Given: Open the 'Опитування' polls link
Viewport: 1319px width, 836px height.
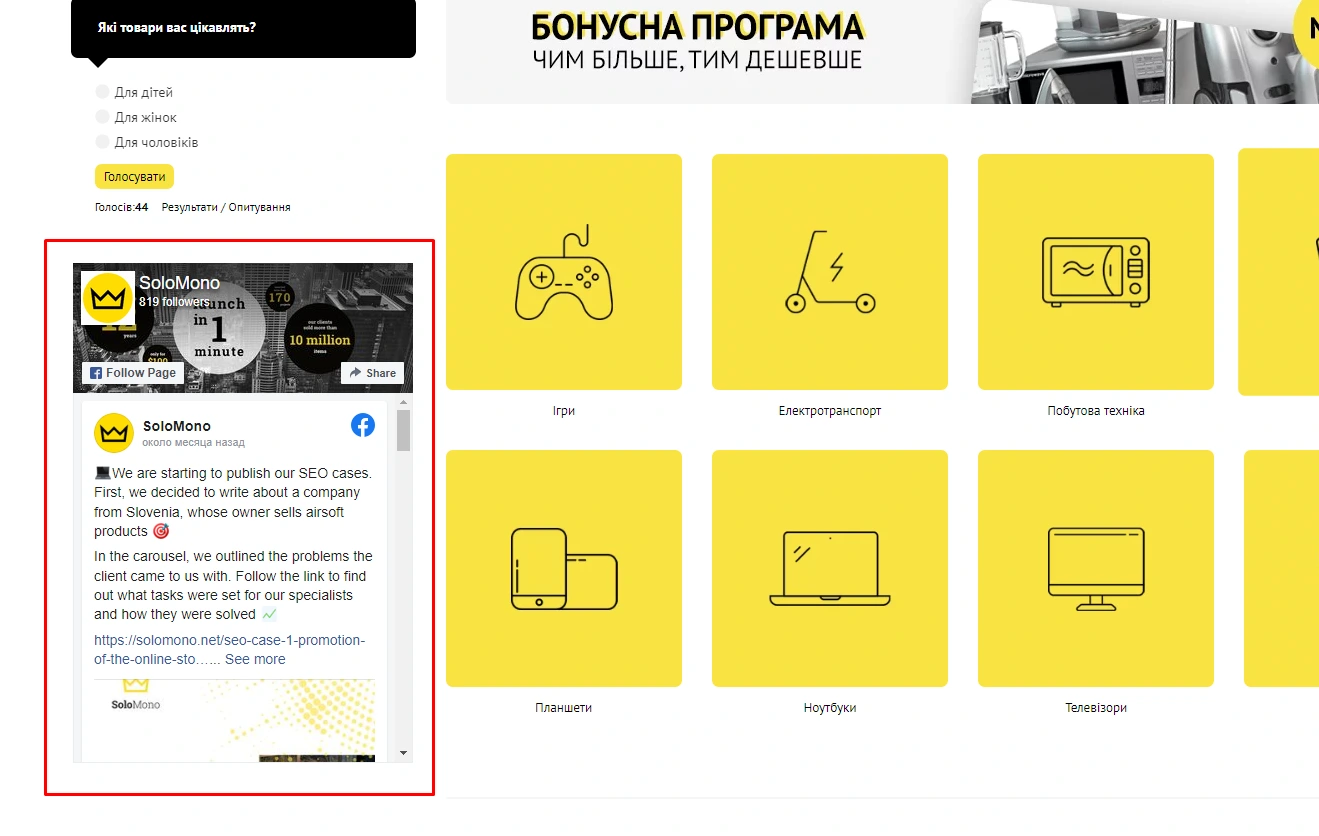Looking at the screenshot, I should point(260,207).
